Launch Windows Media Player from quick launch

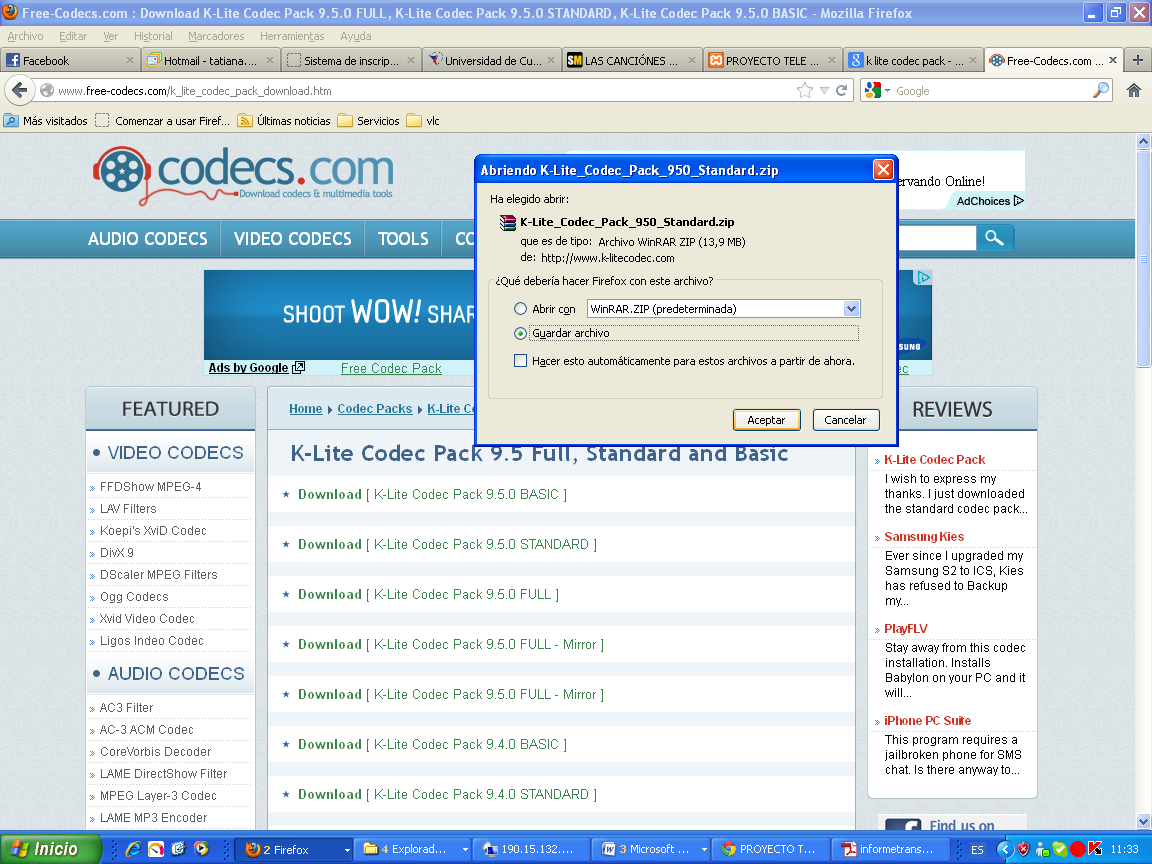[x=201, y=849]
